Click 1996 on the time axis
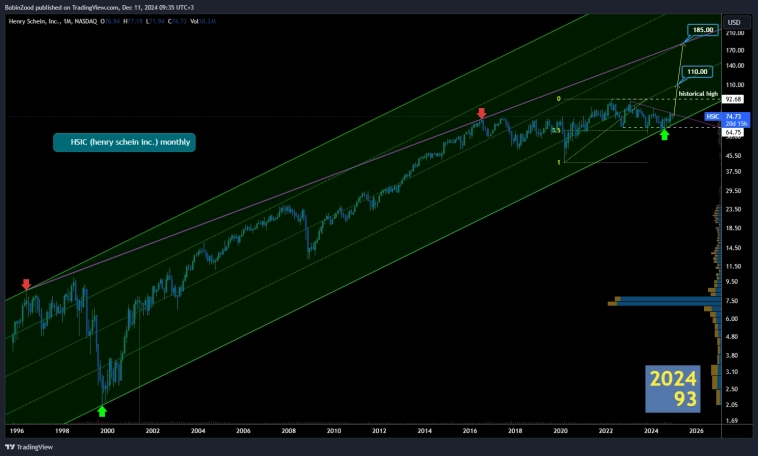The width and height of the screenshot is (758, 456). pos(16,430)
